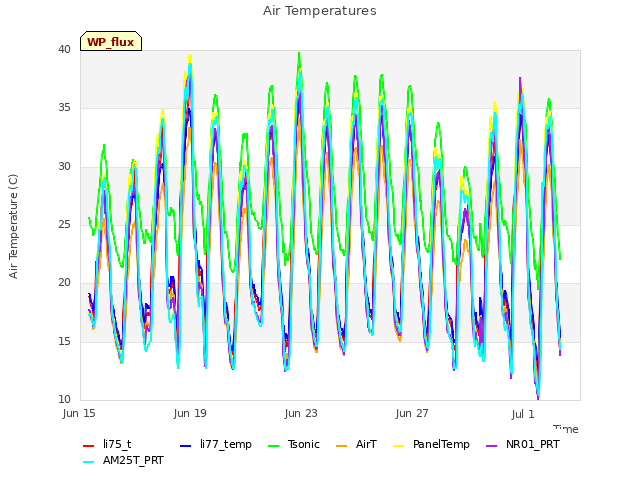Click the yellow PanelTemp legend swatch

coord(398,446)
